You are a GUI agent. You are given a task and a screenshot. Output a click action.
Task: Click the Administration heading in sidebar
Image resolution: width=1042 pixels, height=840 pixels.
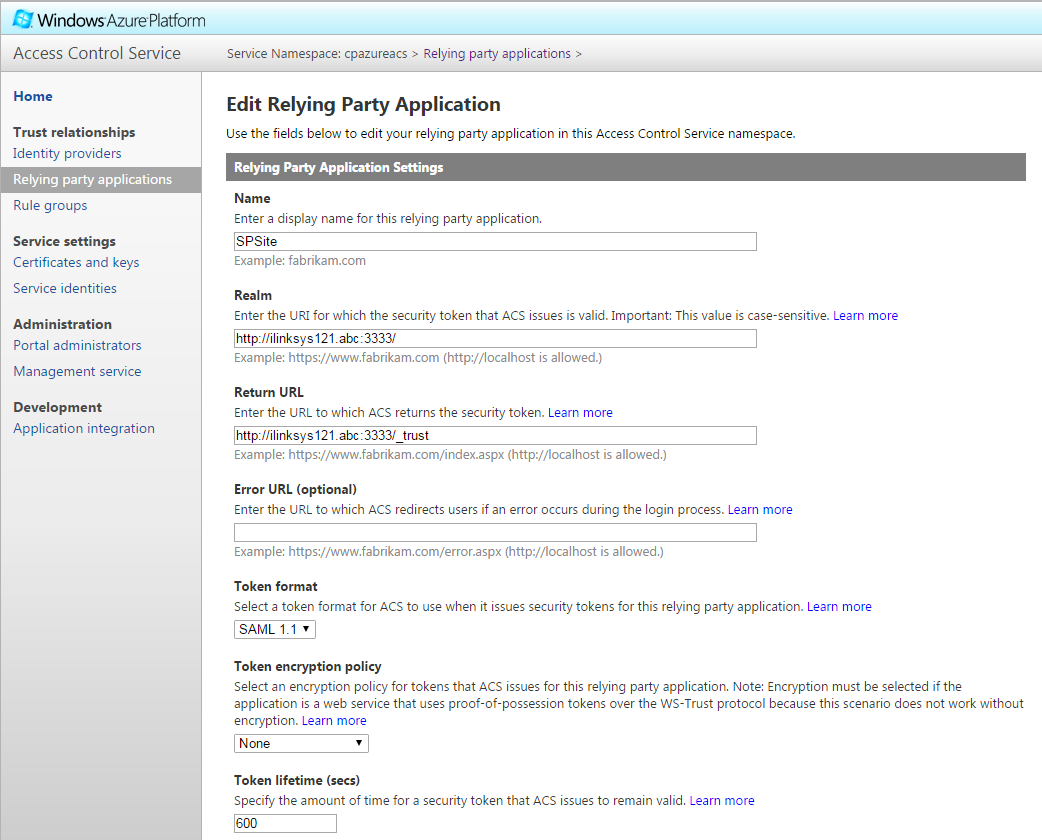(62, 324)
